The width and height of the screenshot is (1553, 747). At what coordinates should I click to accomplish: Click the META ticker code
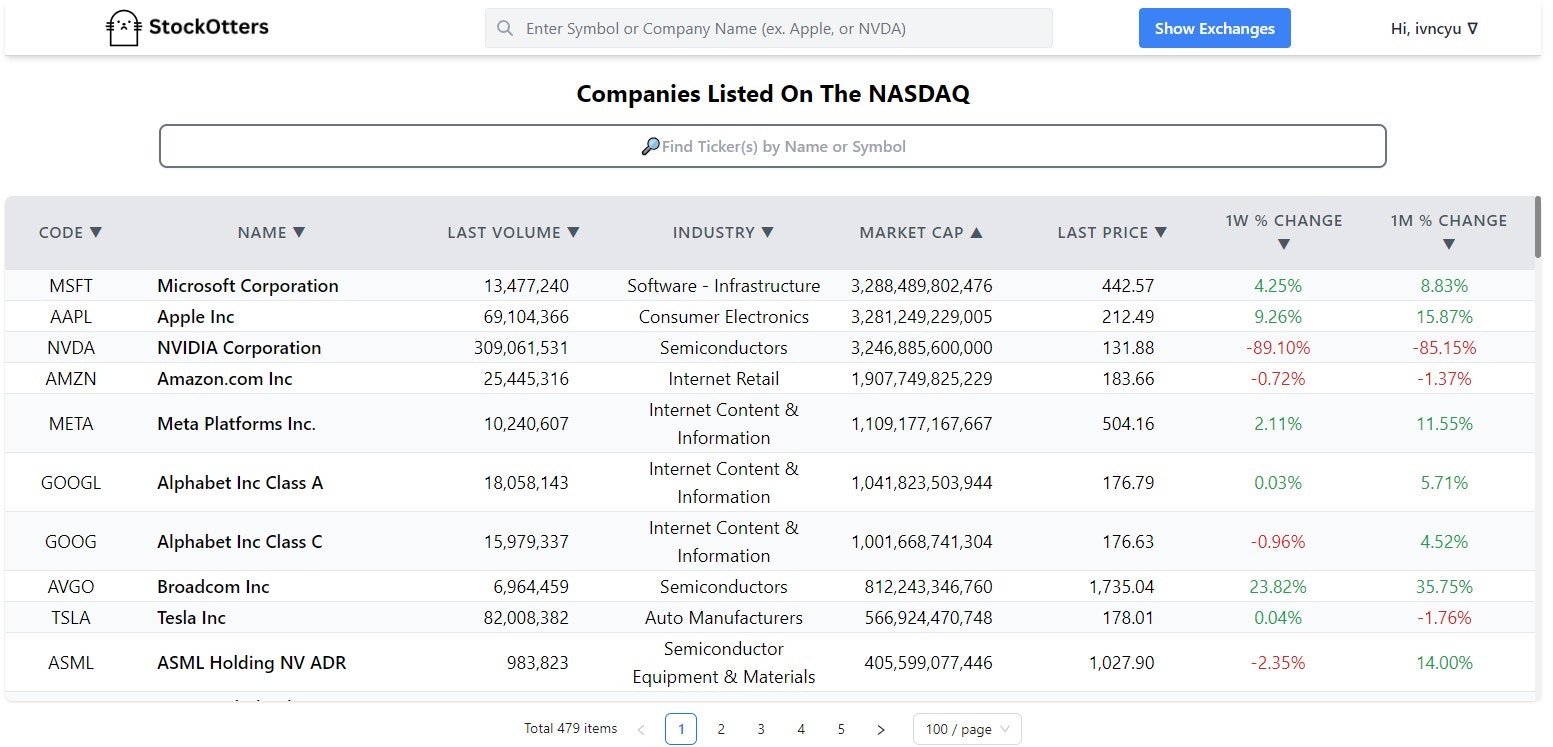(71, 424)
